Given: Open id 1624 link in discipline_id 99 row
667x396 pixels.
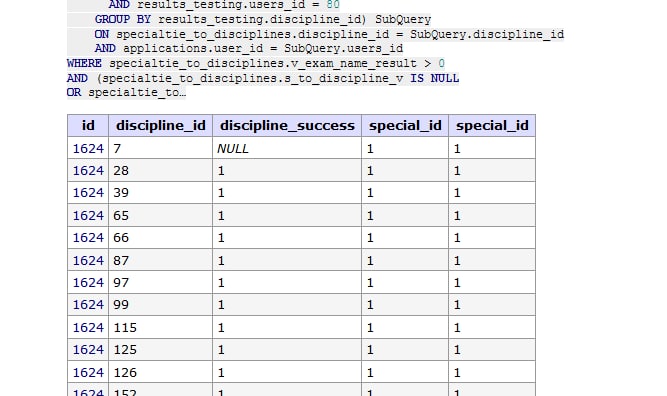Looking at the screenshot, I should tap(88, 305).
